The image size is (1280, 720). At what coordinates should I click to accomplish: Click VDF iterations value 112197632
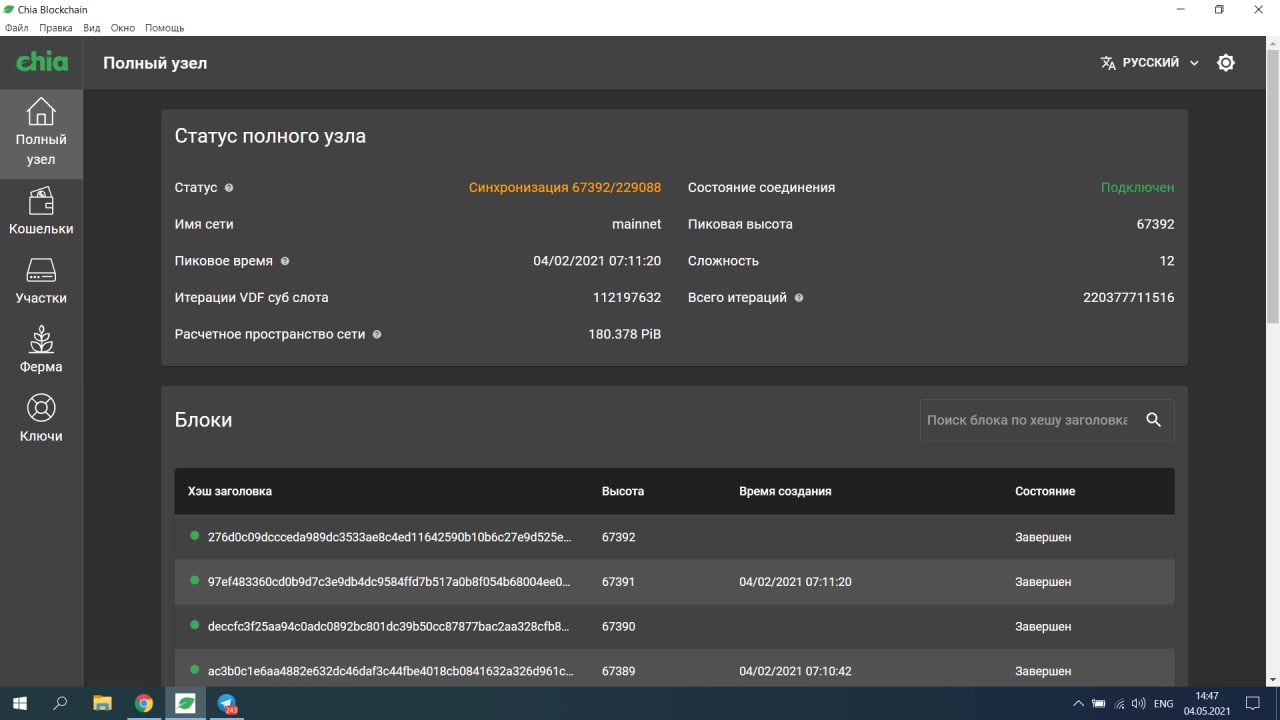(627, 298)
